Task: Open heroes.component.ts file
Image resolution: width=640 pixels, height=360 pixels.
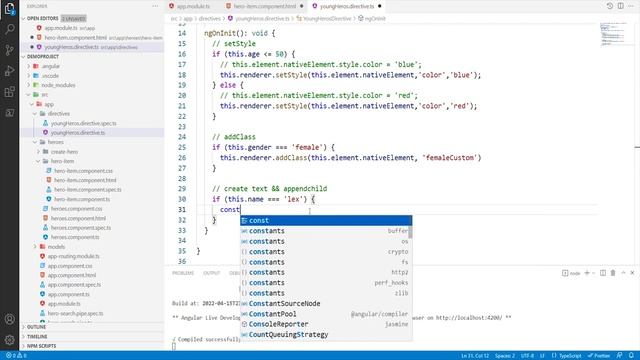Action: pyautogui.click(x=75, y=237)
